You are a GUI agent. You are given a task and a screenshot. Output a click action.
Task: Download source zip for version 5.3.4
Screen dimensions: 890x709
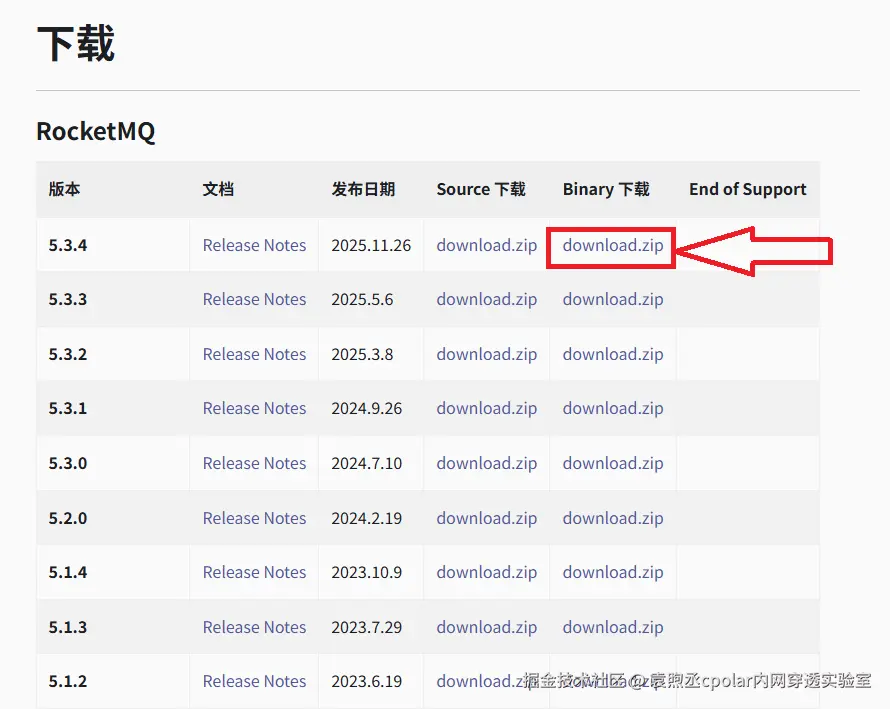(x=486, y=245)
